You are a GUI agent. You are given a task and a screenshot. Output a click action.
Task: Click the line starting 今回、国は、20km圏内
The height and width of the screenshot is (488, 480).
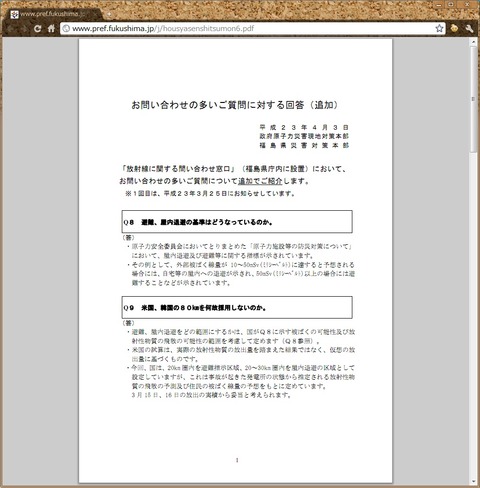[241, 368]
